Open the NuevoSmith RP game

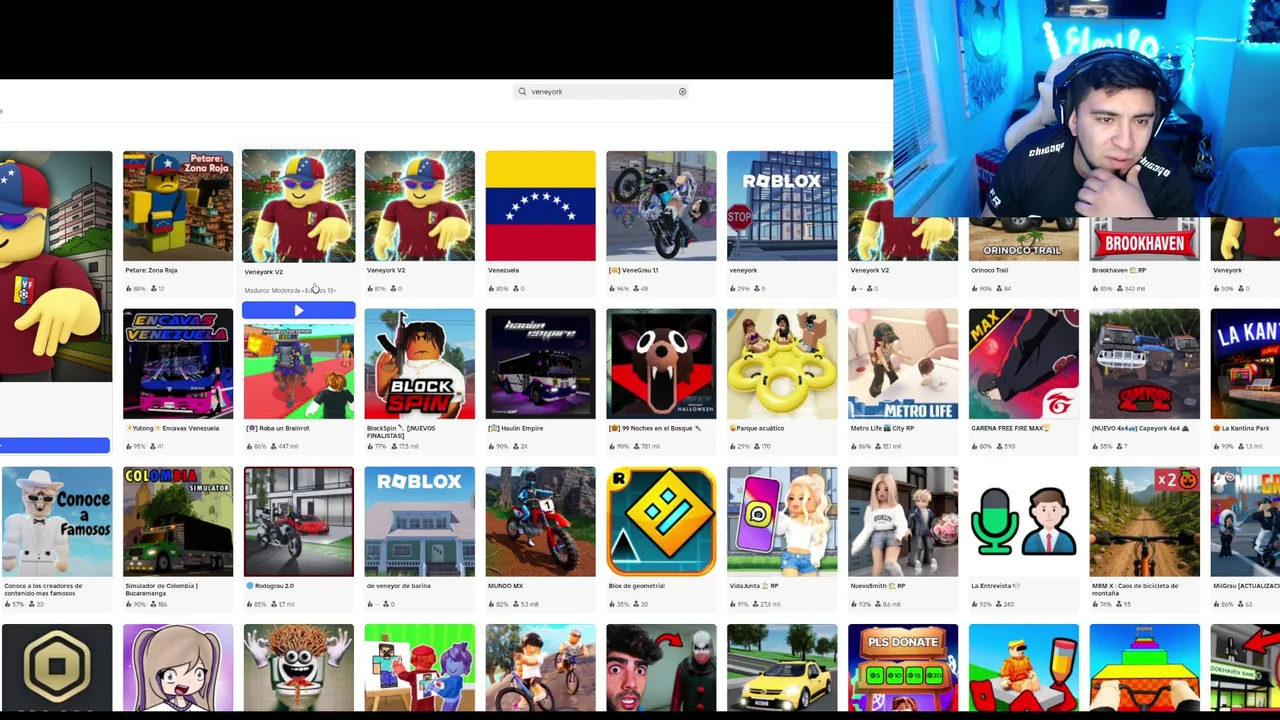(903, 522)
